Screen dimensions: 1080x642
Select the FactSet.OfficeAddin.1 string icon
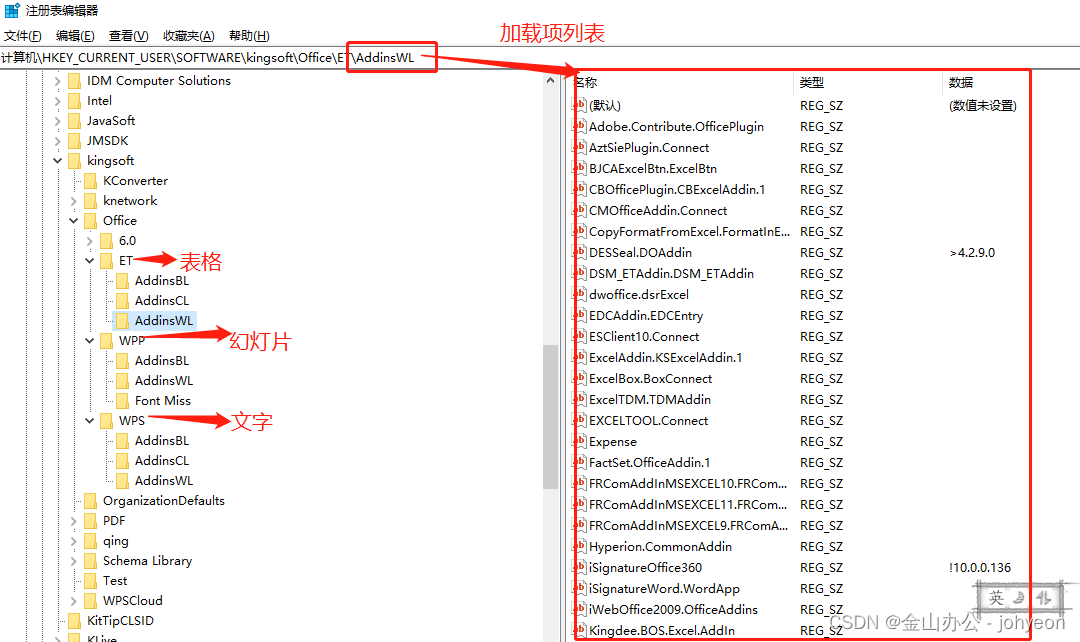click(580, 463)
